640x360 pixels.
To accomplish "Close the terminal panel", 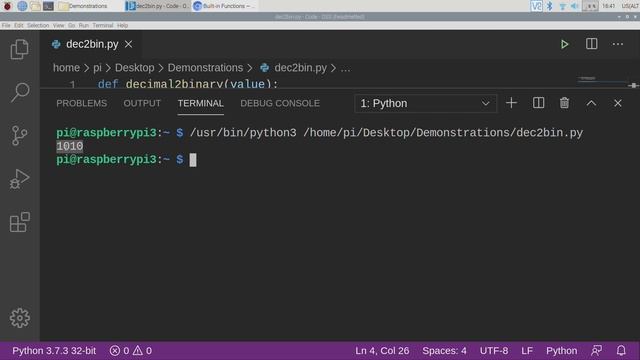I will (x=618, y=103).
